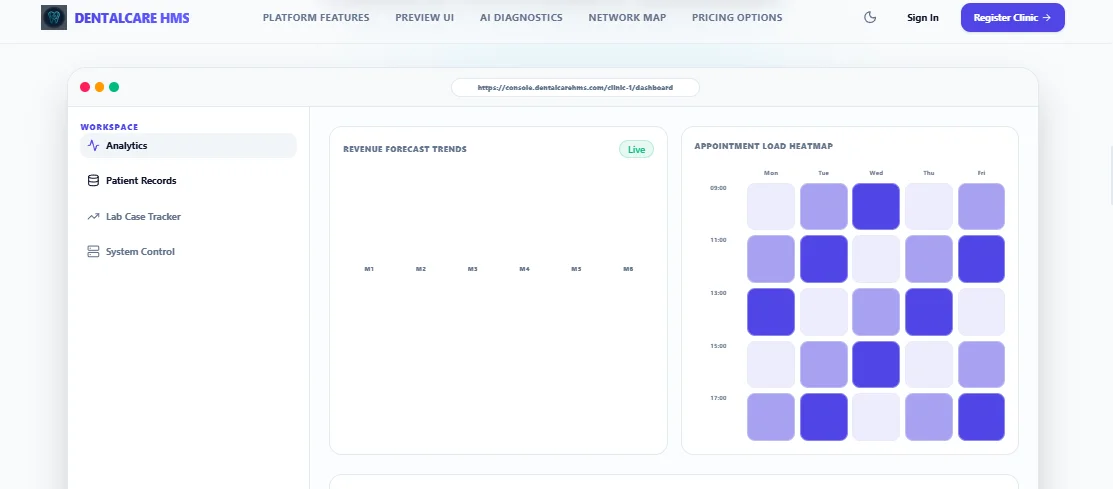
Task: Click the Friday 15:00 heatmap cell
Action: pyautogui.click(x=981, y=365)
